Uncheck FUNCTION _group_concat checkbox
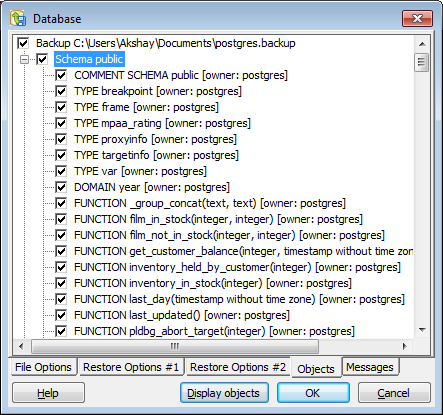 pos(61,203)
